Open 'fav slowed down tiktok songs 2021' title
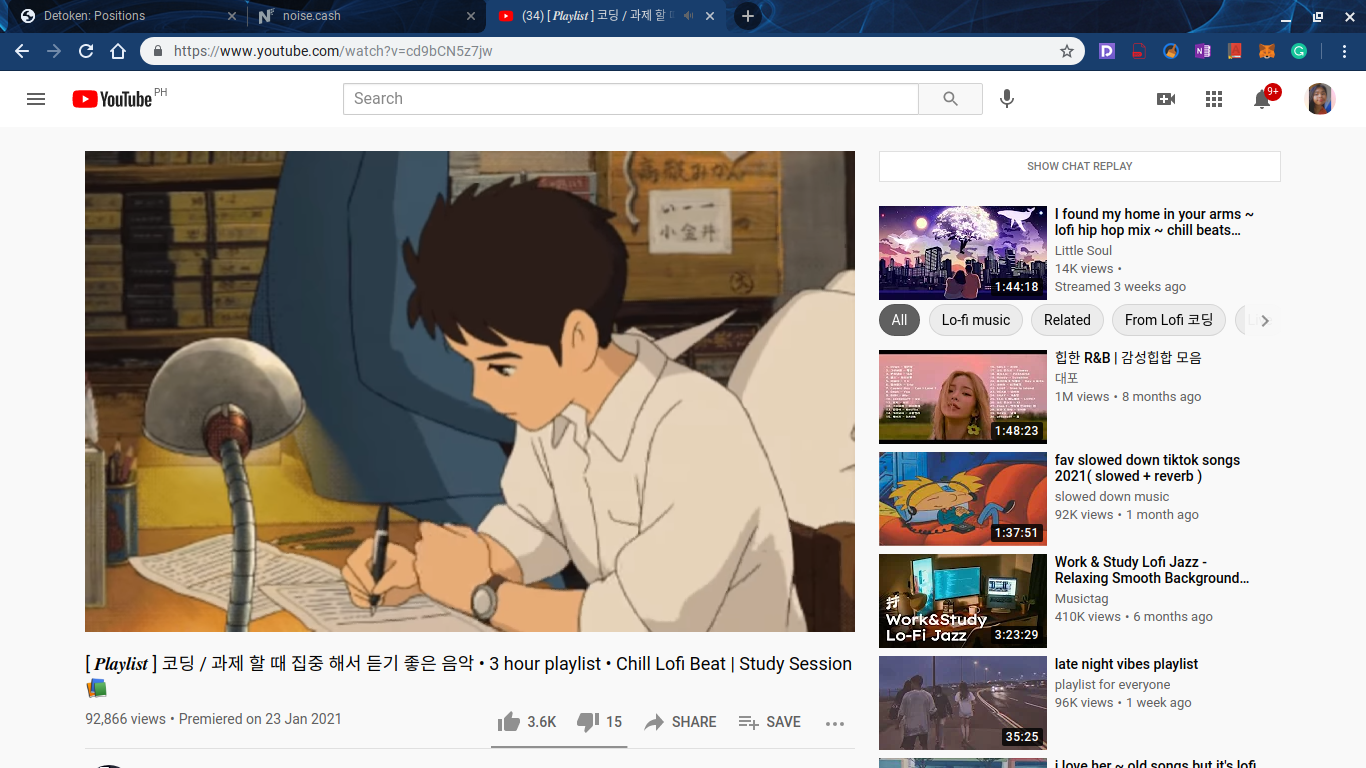 1147,468
